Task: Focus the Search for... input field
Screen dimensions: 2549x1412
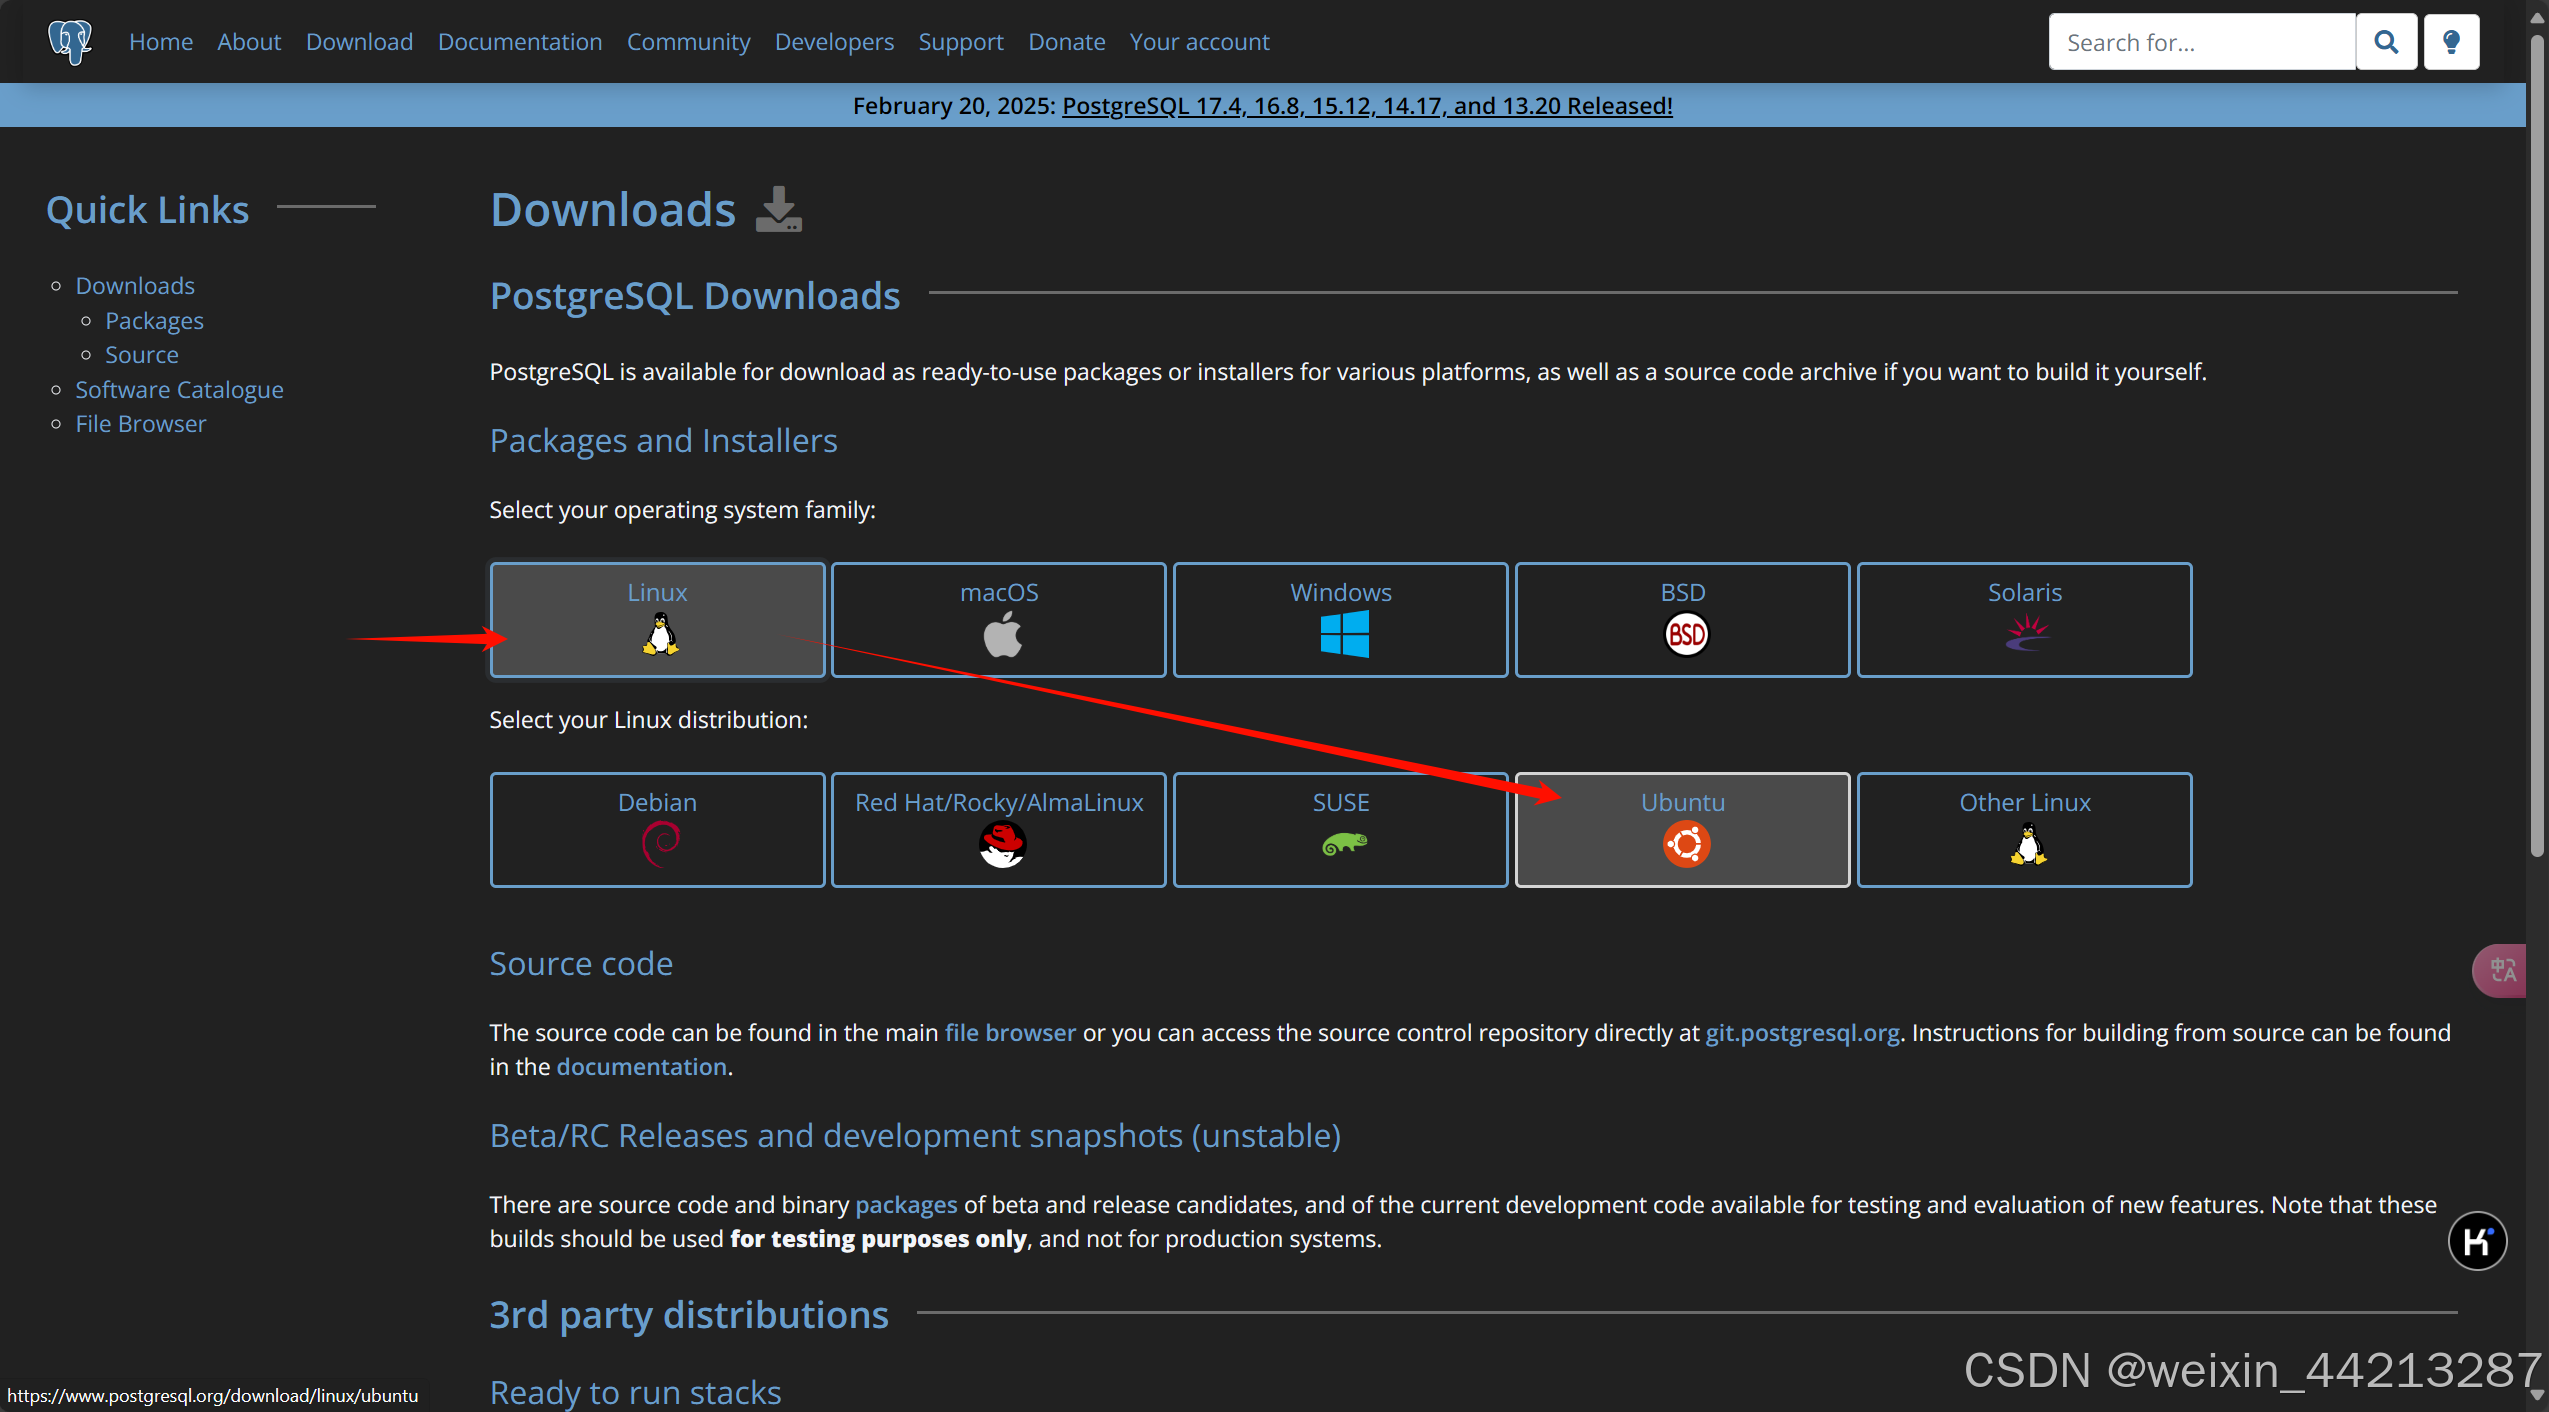Action: pyautogui.click(x=2202, y=42)
